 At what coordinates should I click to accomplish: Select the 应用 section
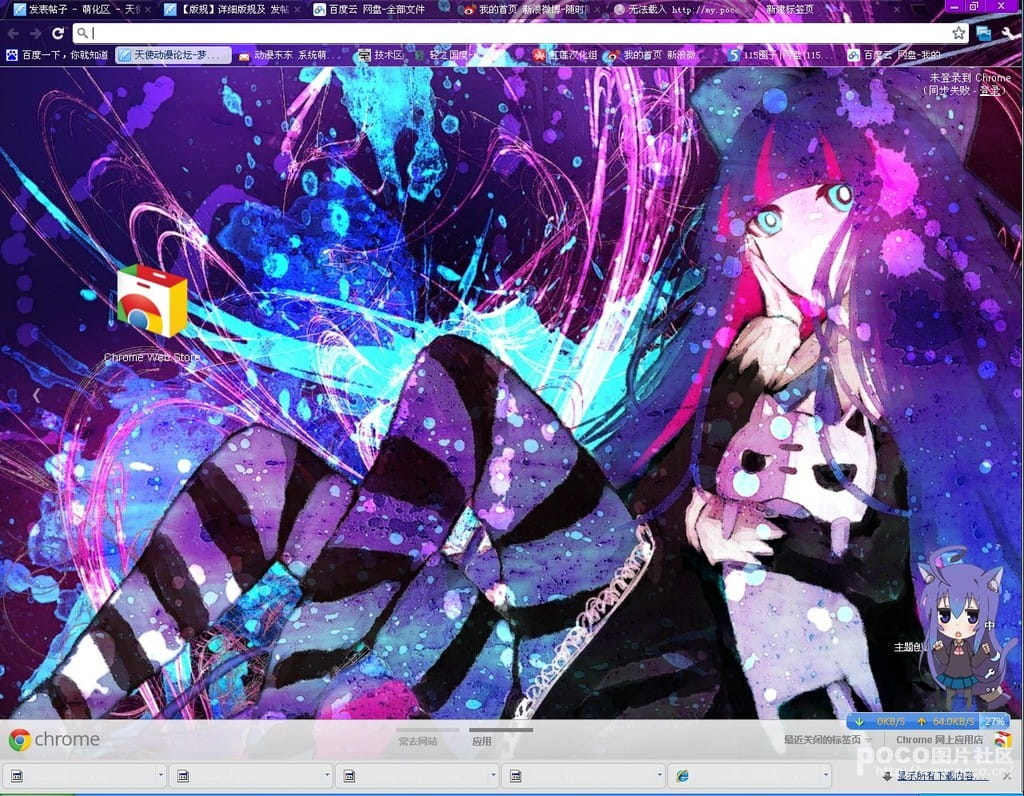(x=481, y=741)
